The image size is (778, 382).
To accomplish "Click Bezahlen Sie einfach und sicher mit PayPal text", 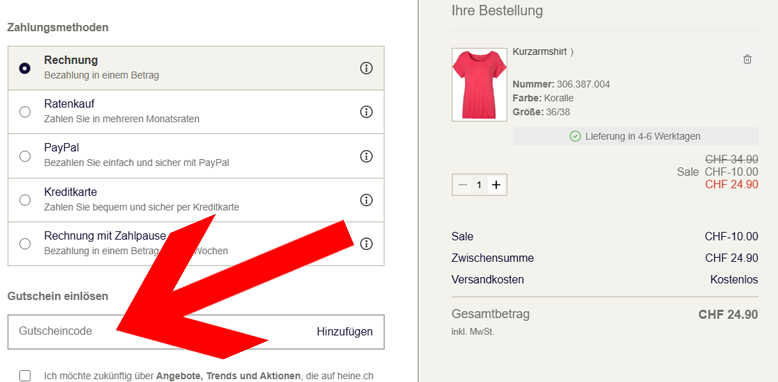I will coord(136,163).
